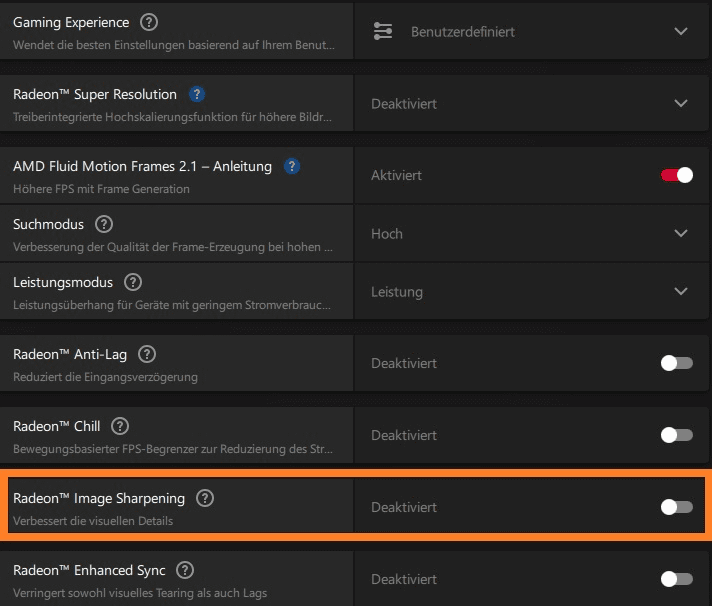
Task: Open help tooltip for Leistungsmodus
Action: pos(133,283)
